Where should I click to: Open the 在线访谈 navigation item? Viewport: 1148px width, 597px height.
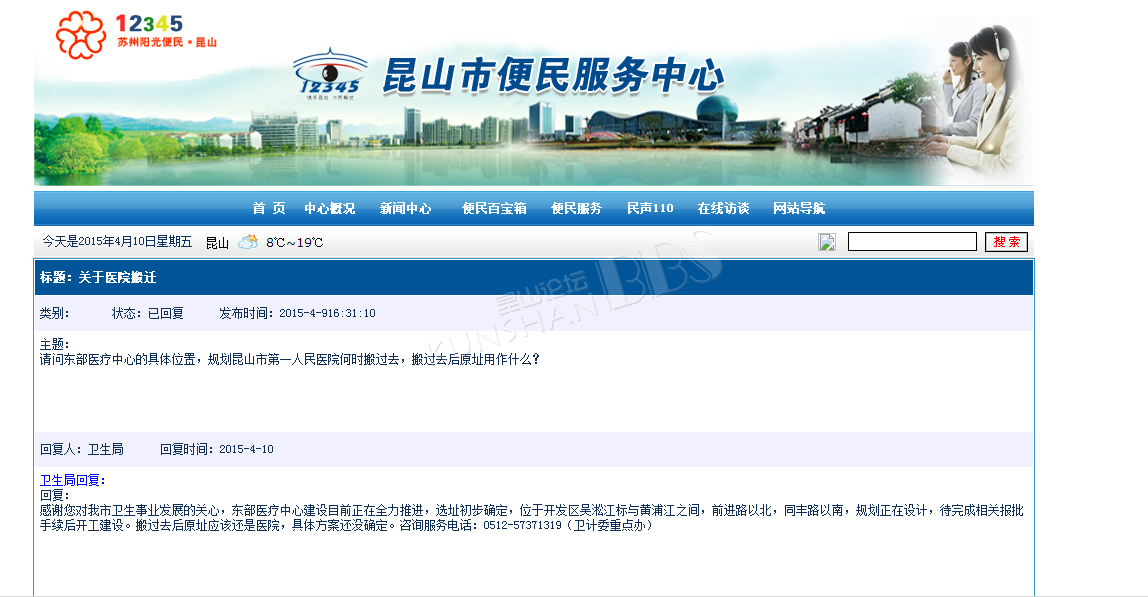pos(723,209)
